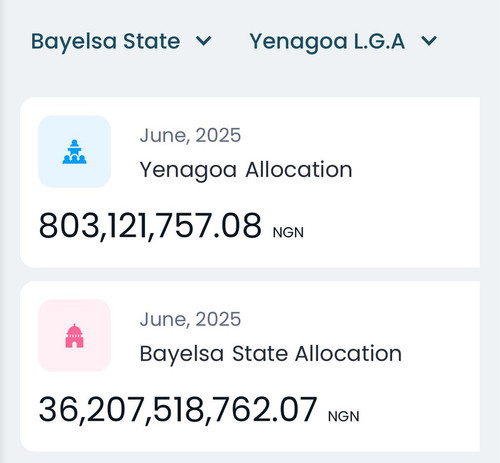
Task: Open the Yenagoa L.G.A selector label
Action: (x=327, y=42)
